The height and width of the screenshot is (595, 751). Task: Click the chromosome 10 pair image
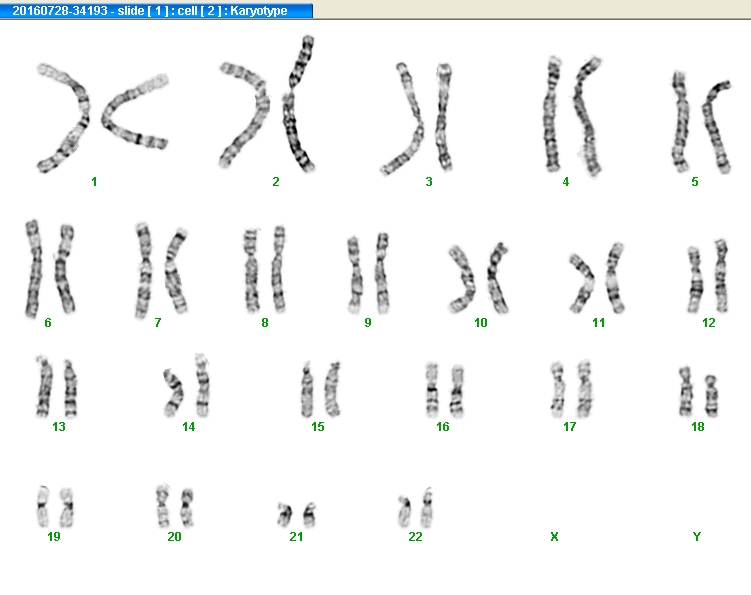[478, 278]
